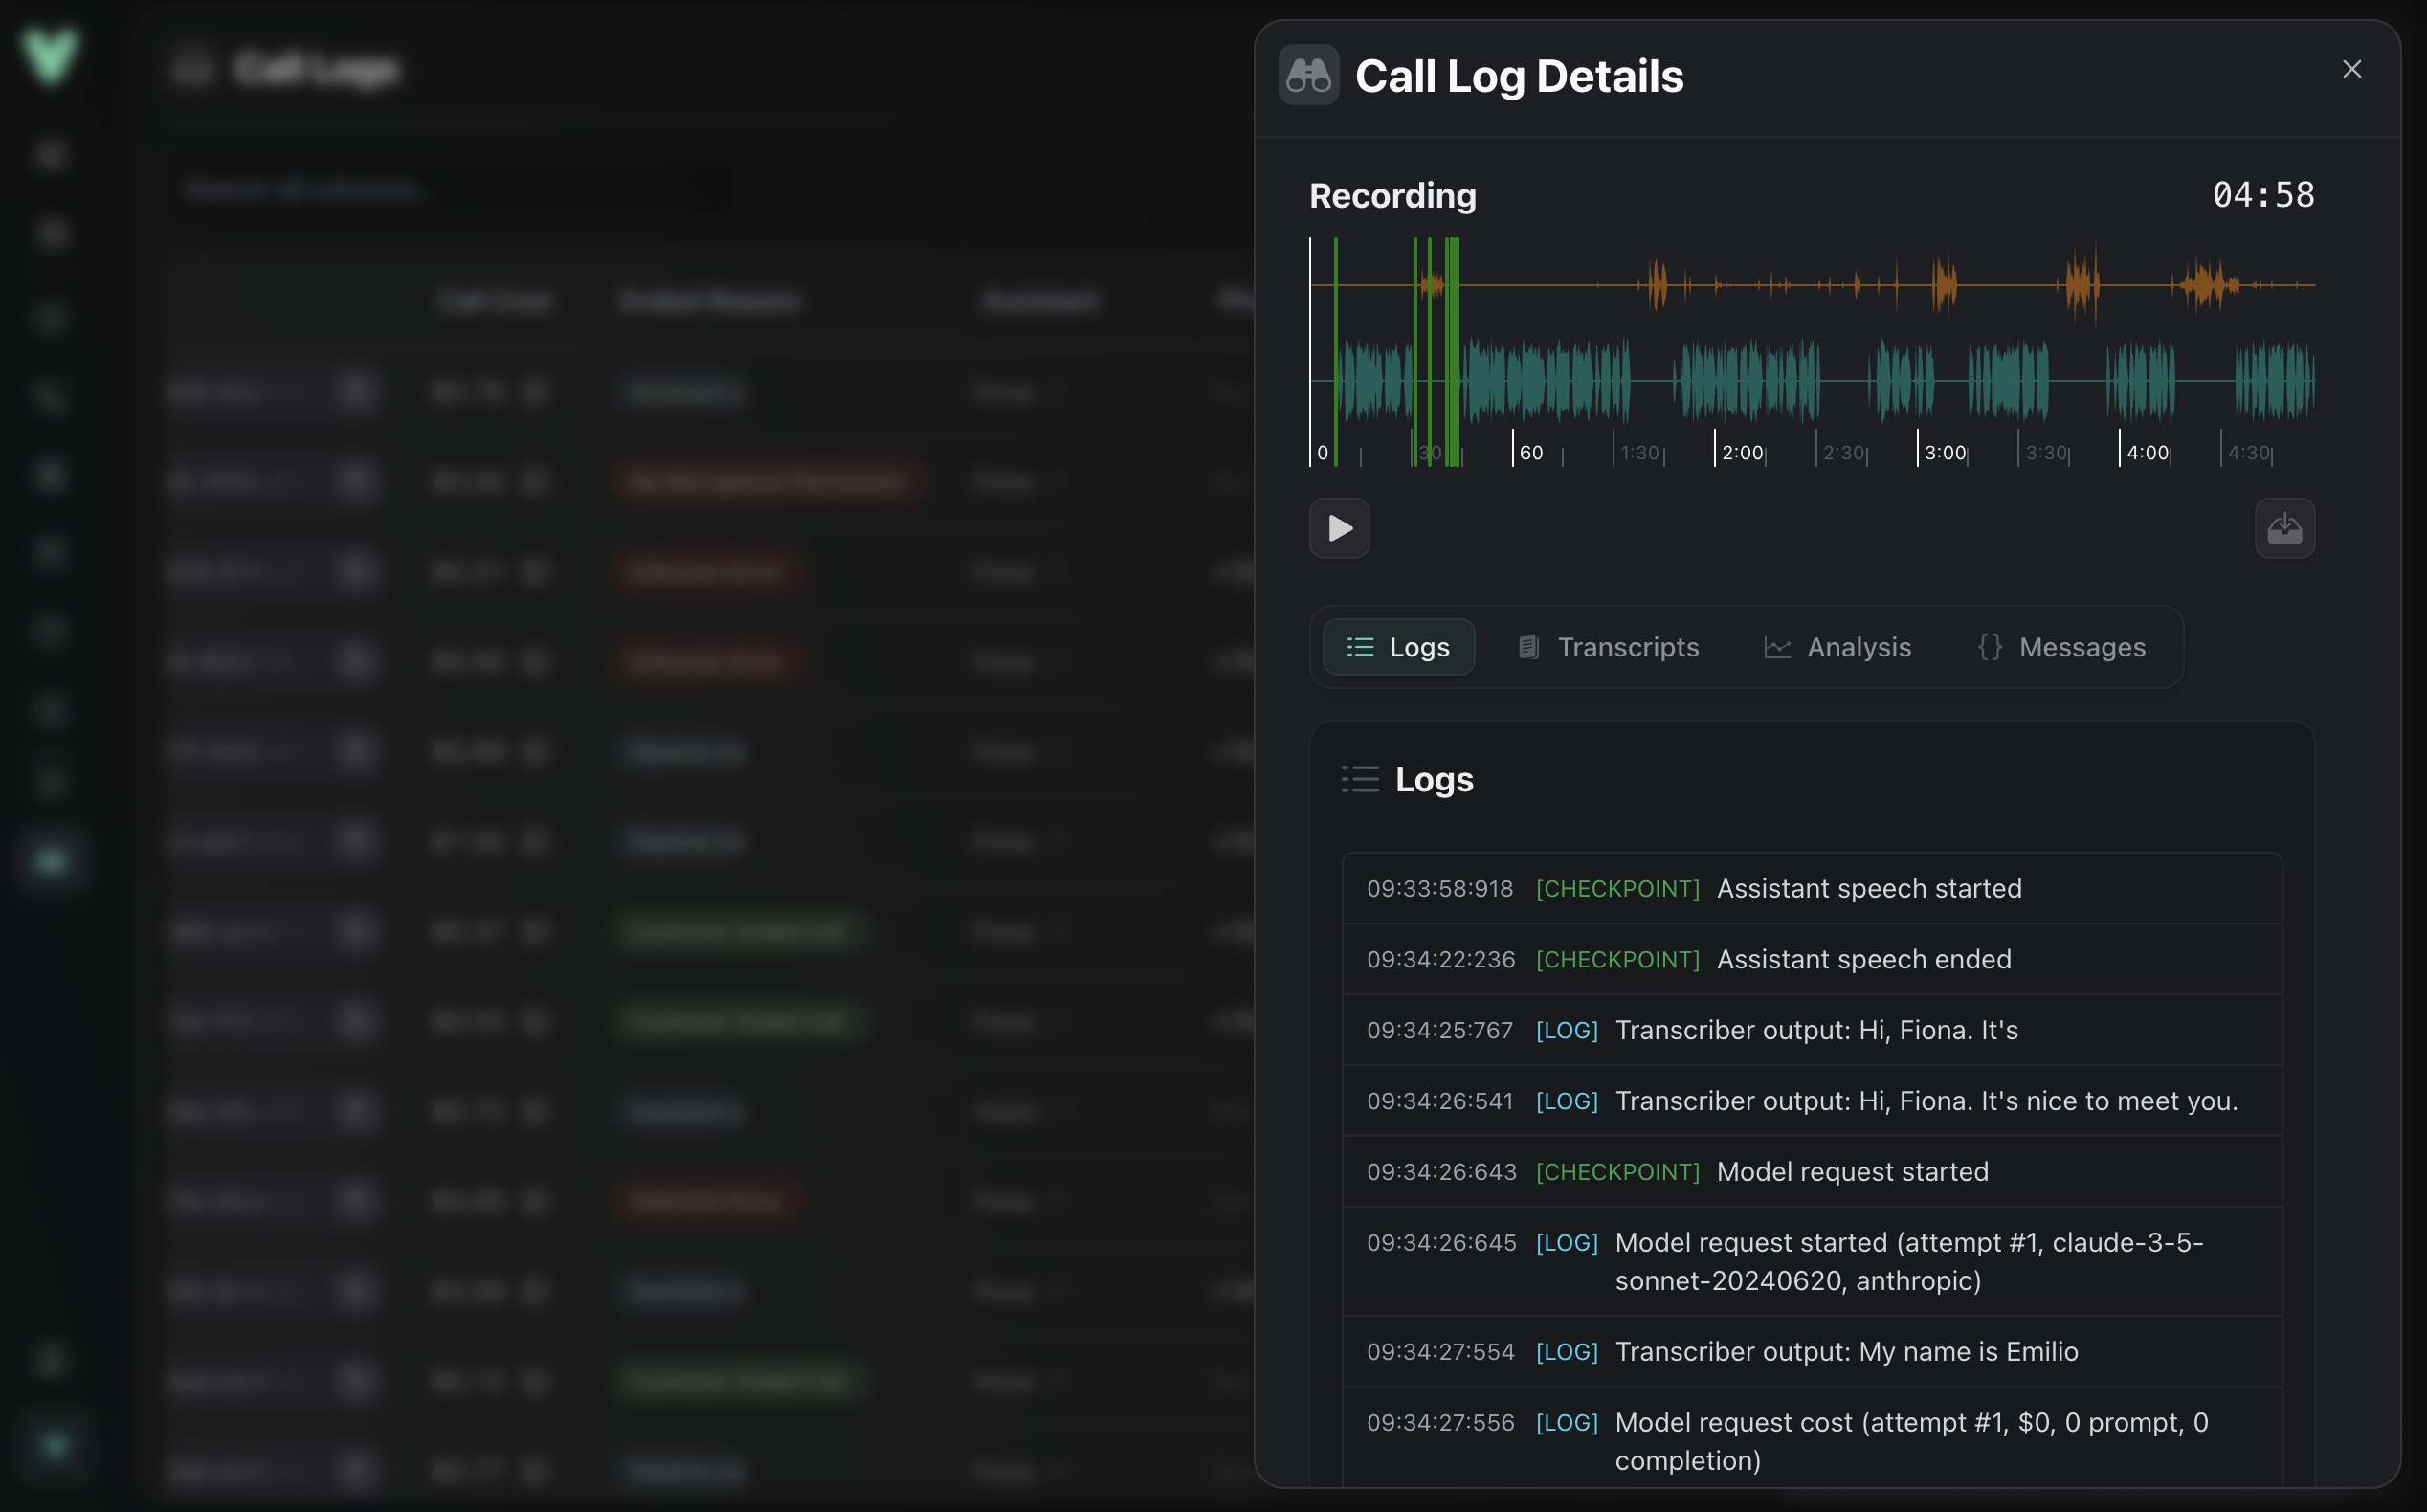Jump to the 60 second timeline marker
Screen dimensions: 2427x1512
click(x=1530, y=452)
